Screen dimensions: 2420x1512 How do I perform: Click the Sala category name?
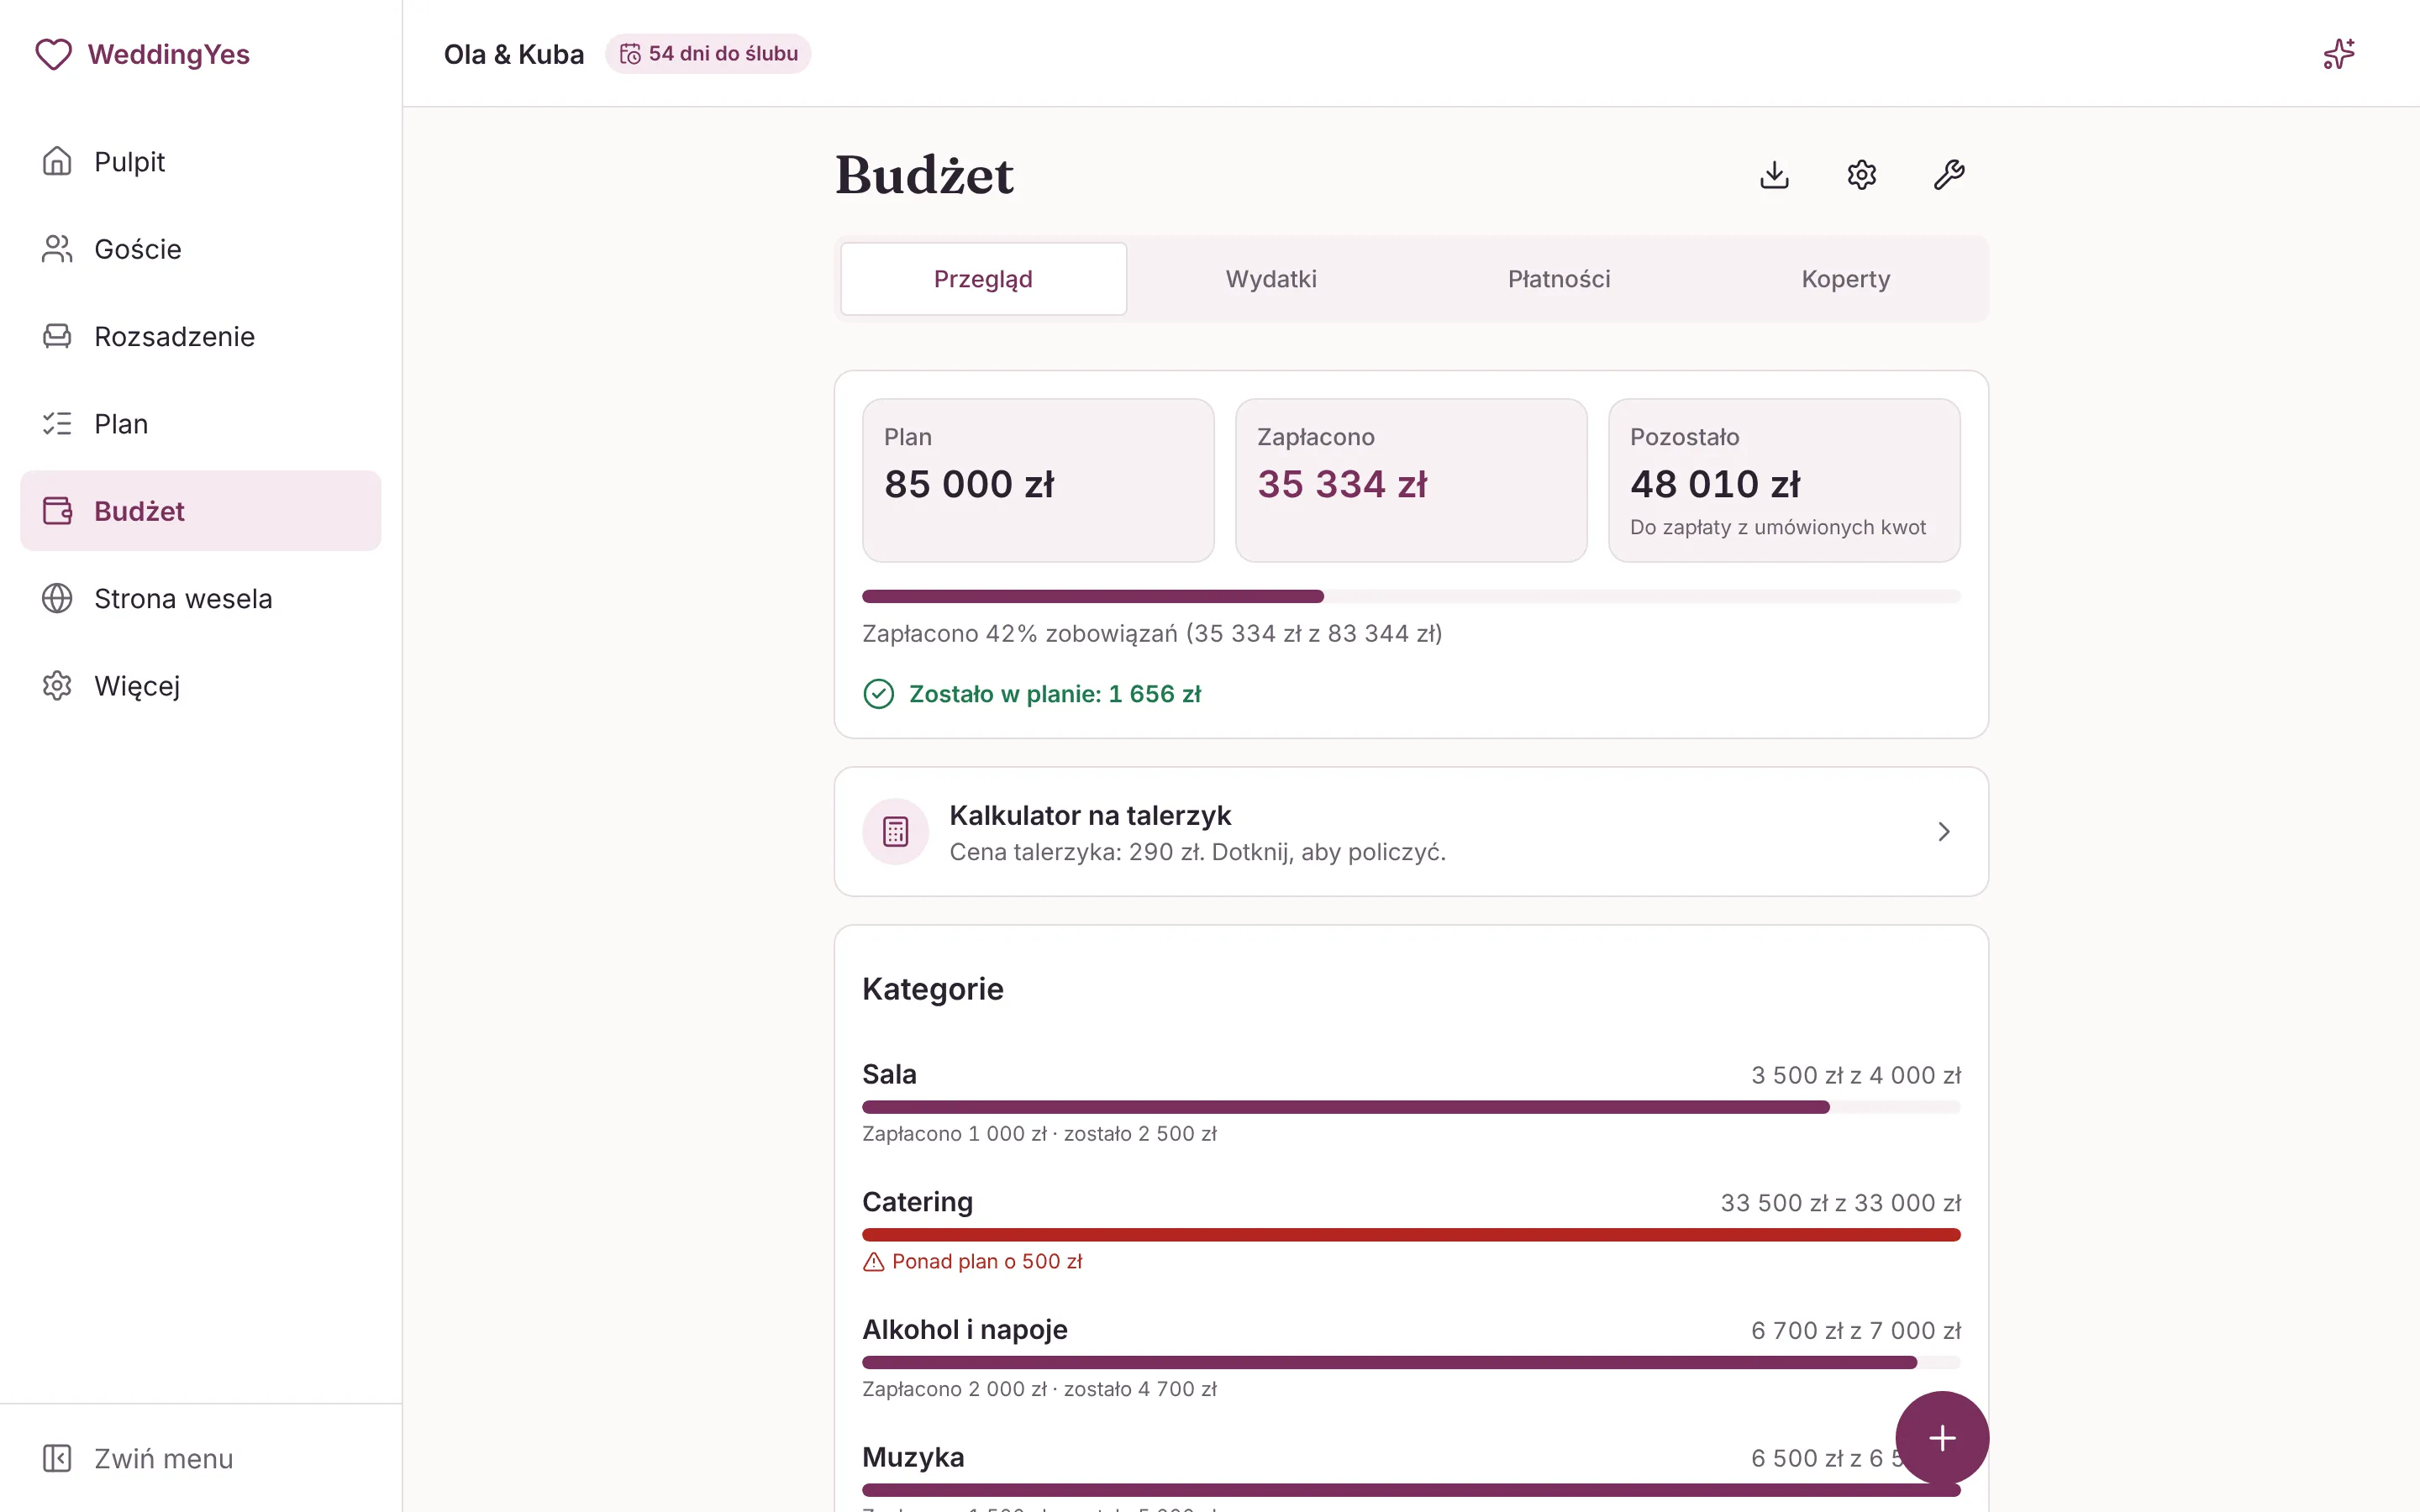[x=889, y=1074]
